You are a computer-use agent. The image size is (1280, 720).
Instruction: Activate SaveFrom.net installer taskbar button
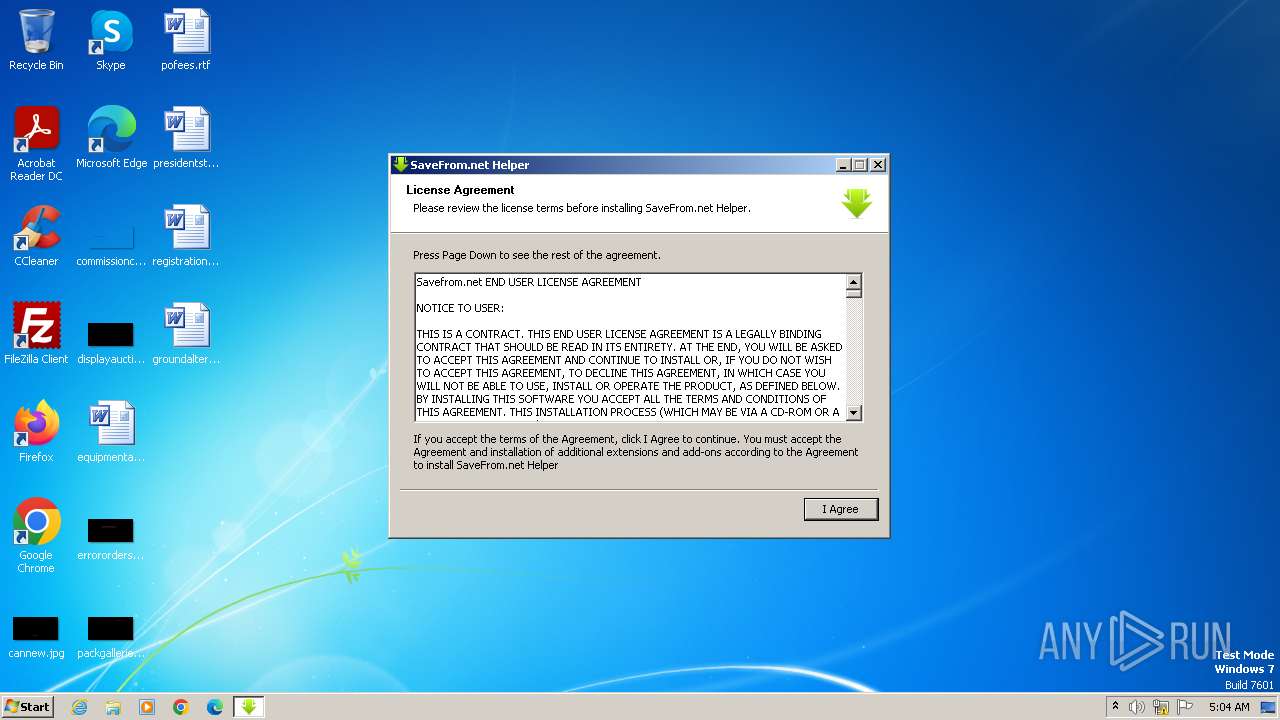pyautogui.click(x=249, y=707)
